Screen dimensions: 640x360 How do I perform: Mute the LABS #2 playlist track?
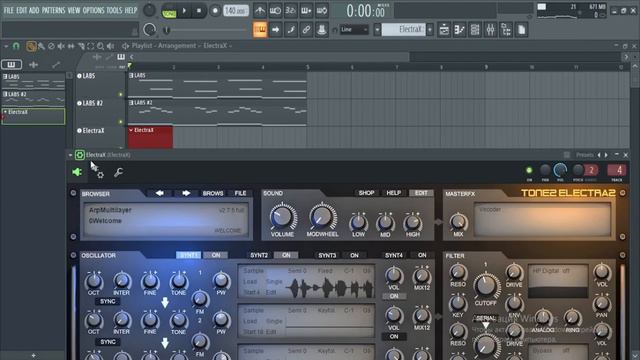[120, 122]
